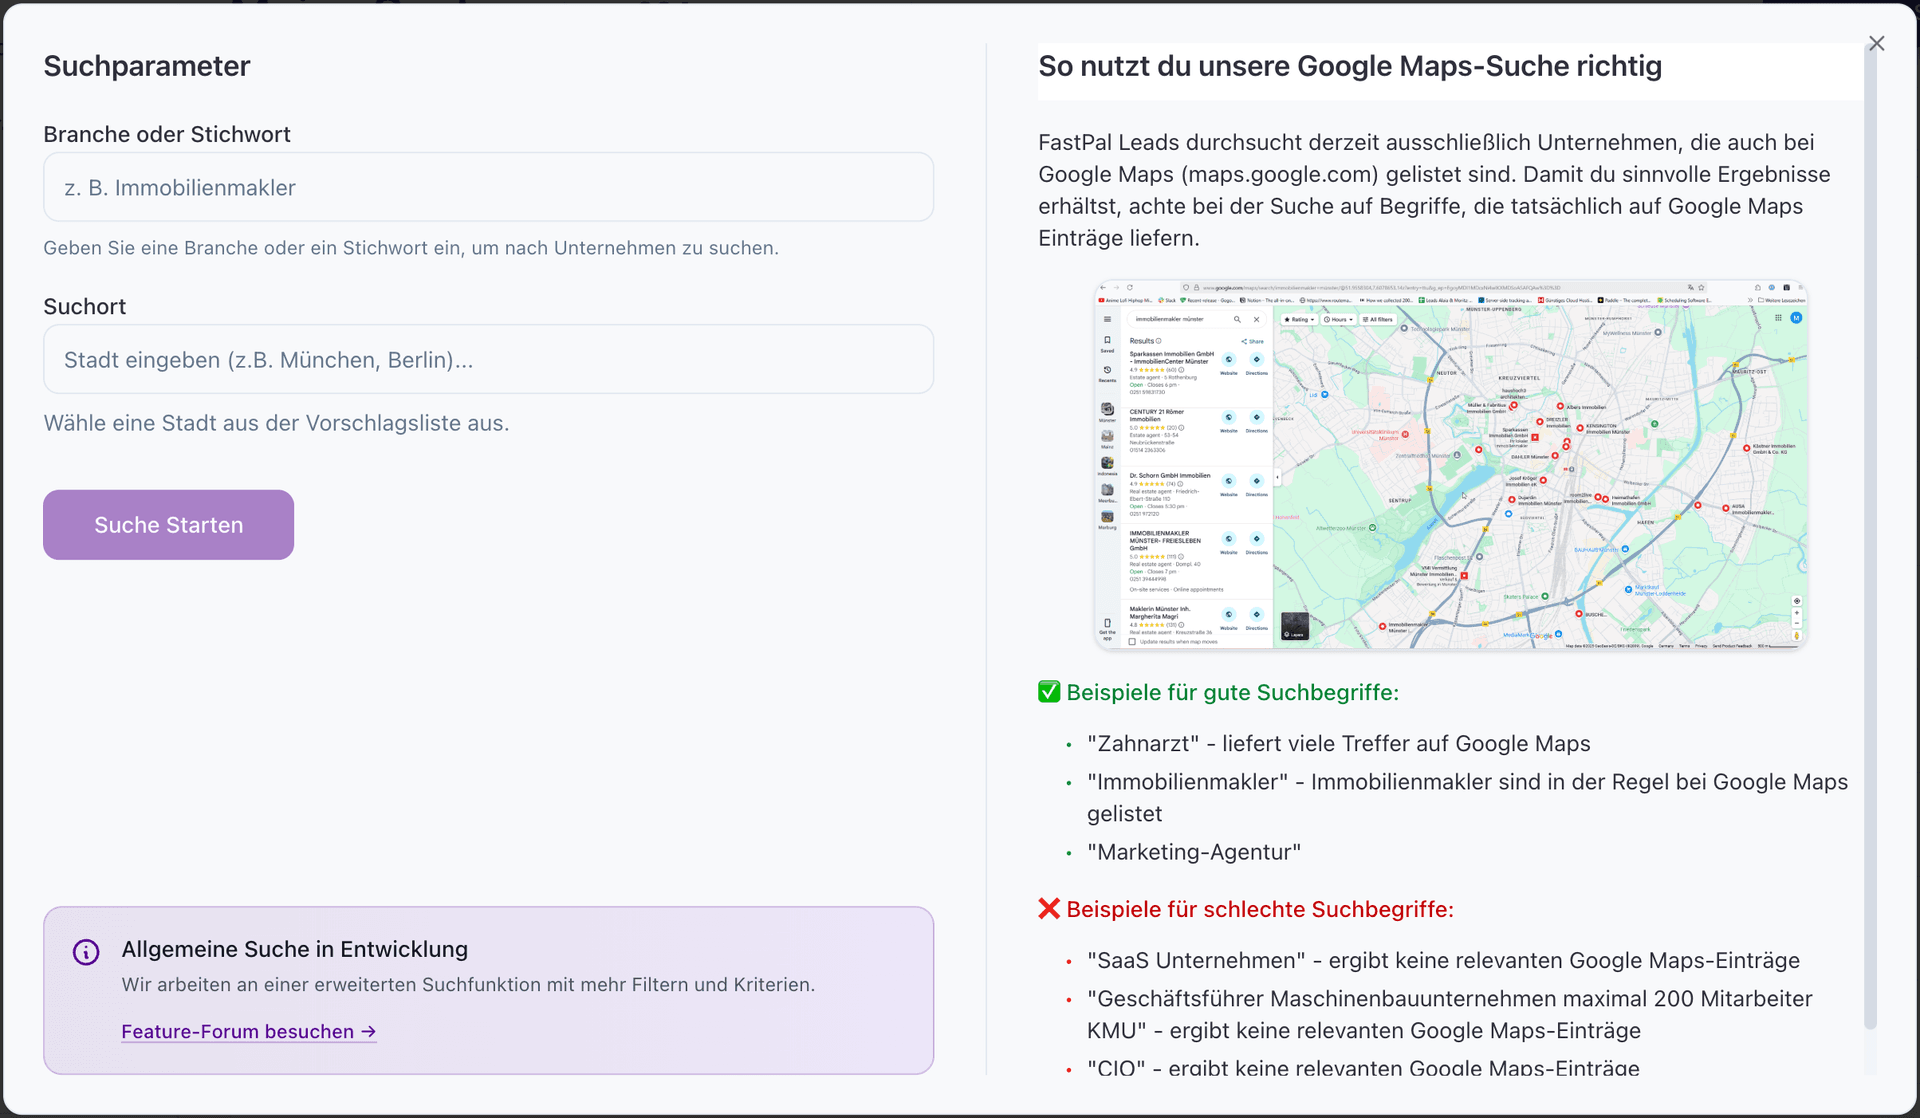
Task: Click the Branche oder Stichwort input field
Action: pyautogui.click(x=488, y=187)
